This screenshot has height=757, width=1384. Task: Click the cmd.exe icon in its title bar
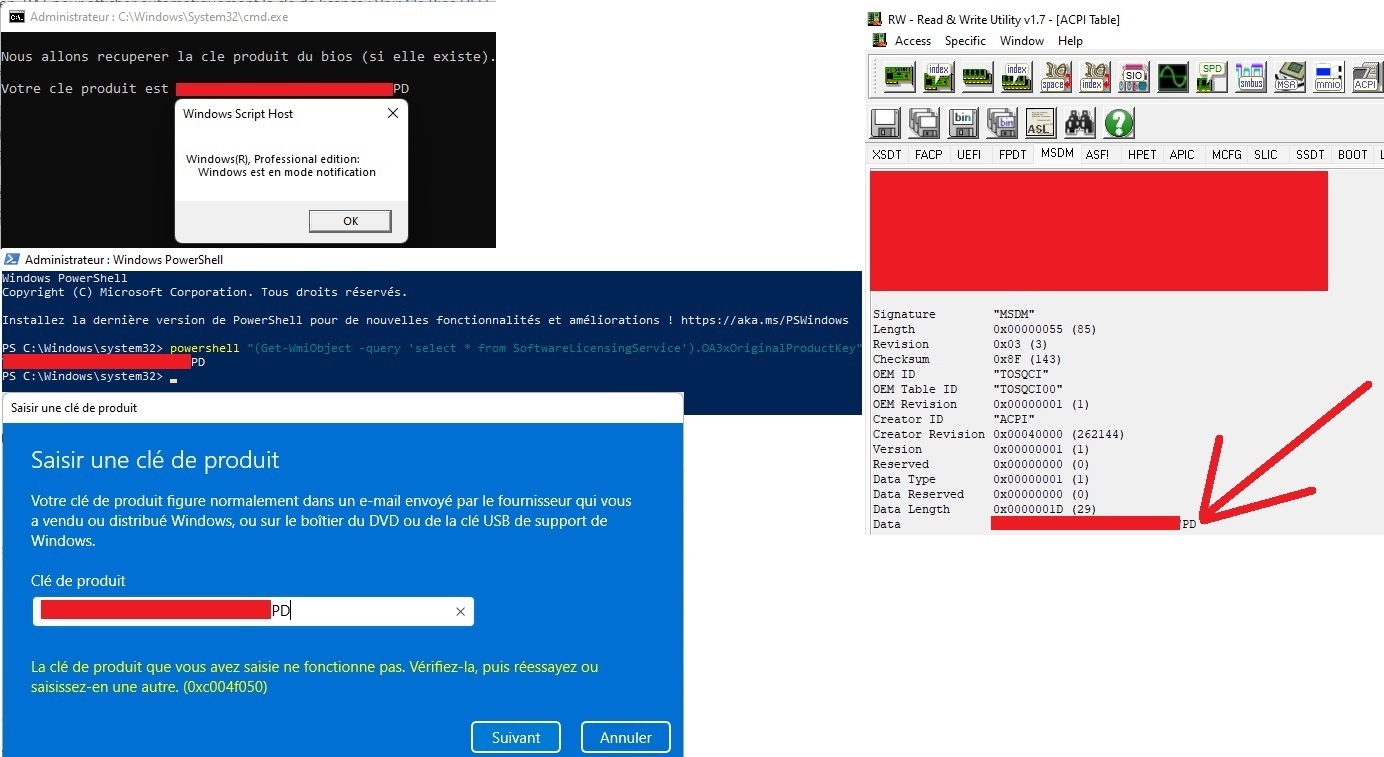[16, 17]
